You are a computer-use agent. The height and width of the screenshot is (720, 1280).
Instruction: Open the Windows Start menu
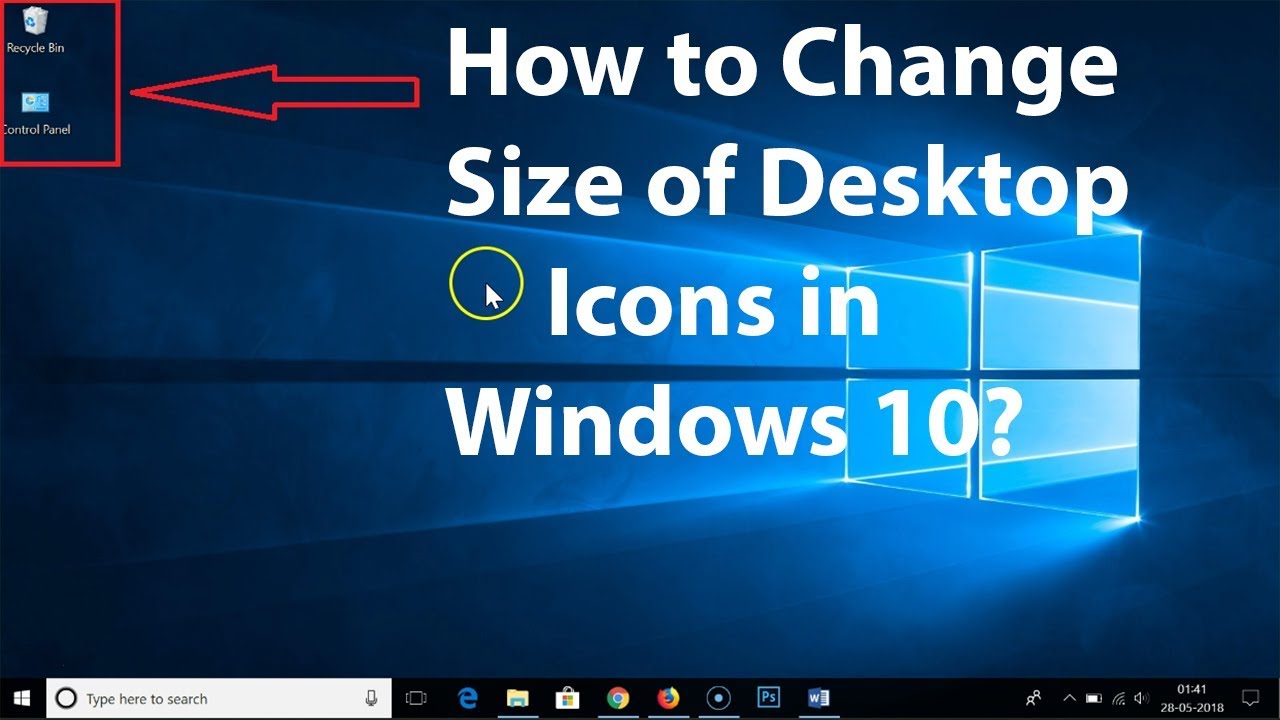click(22, 698)
